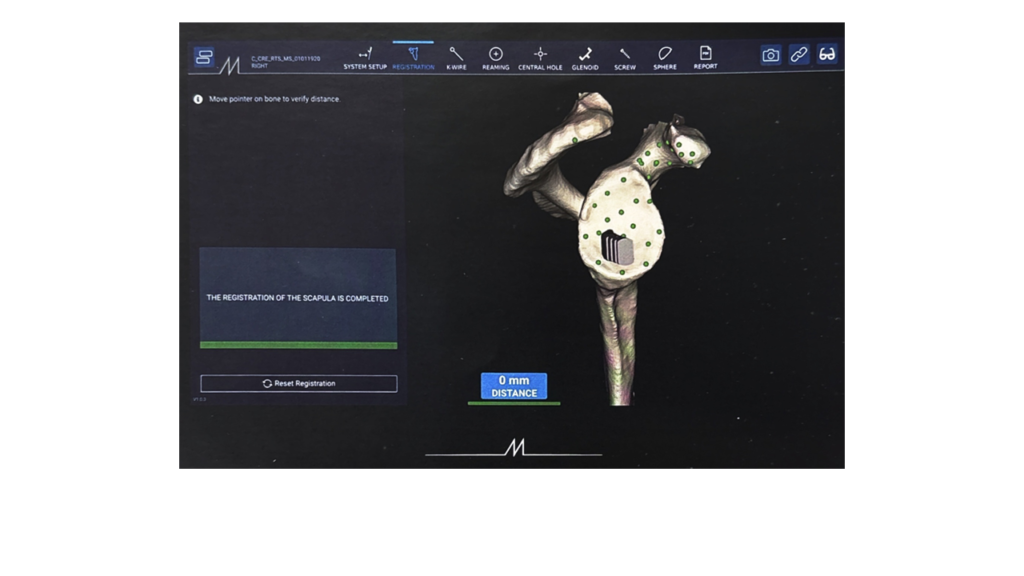This screenshot has width=1024, height=576.
Task: Click the scapula registration completed message panel
Action: (x=298, y=298)
